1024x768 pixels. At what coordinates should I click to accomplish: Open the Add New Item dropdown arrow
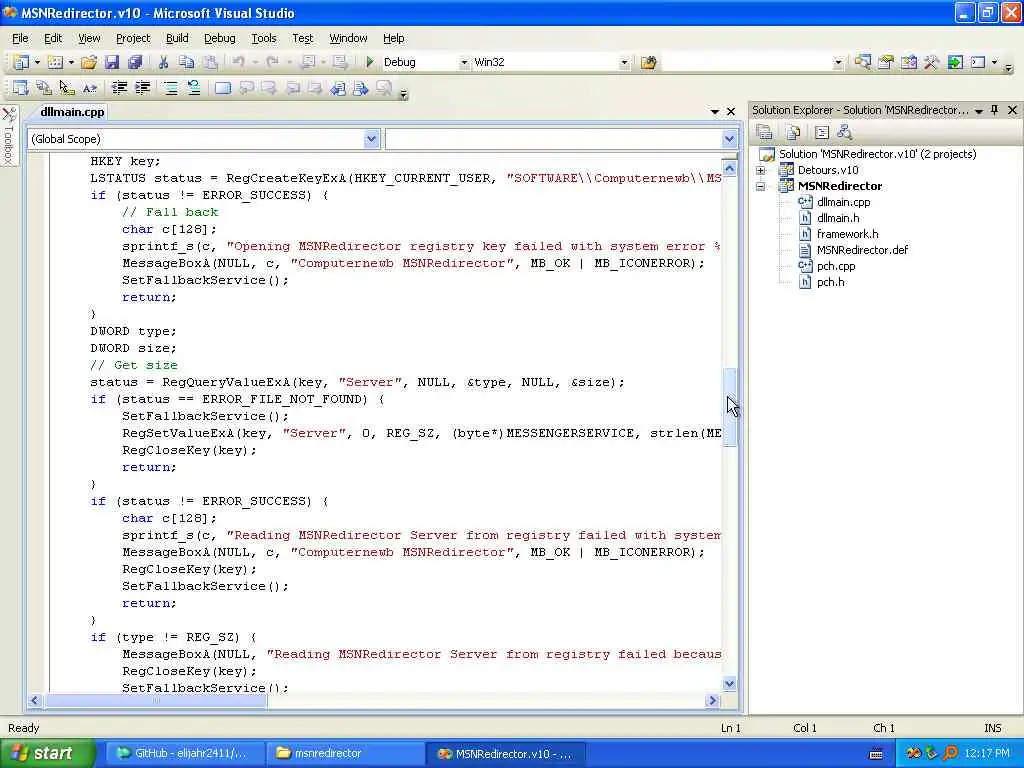(x=71, y=63)
